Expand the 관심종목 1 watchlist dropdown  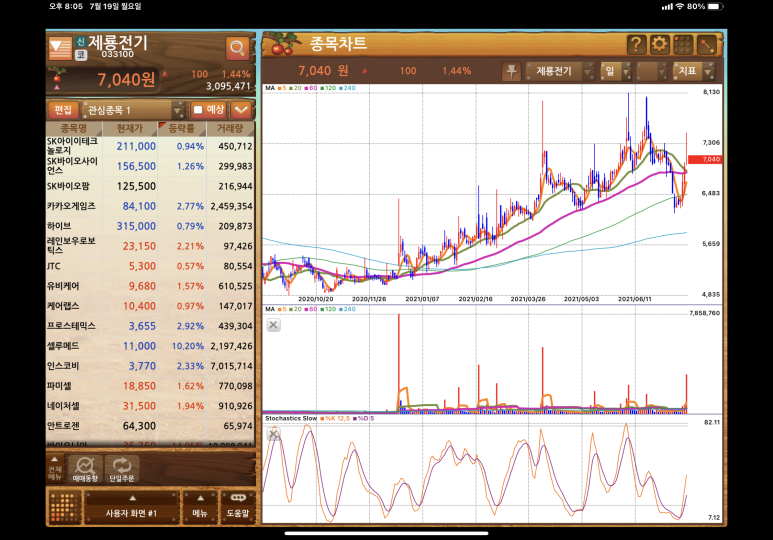pyautogui.click(x=134, y=110)
